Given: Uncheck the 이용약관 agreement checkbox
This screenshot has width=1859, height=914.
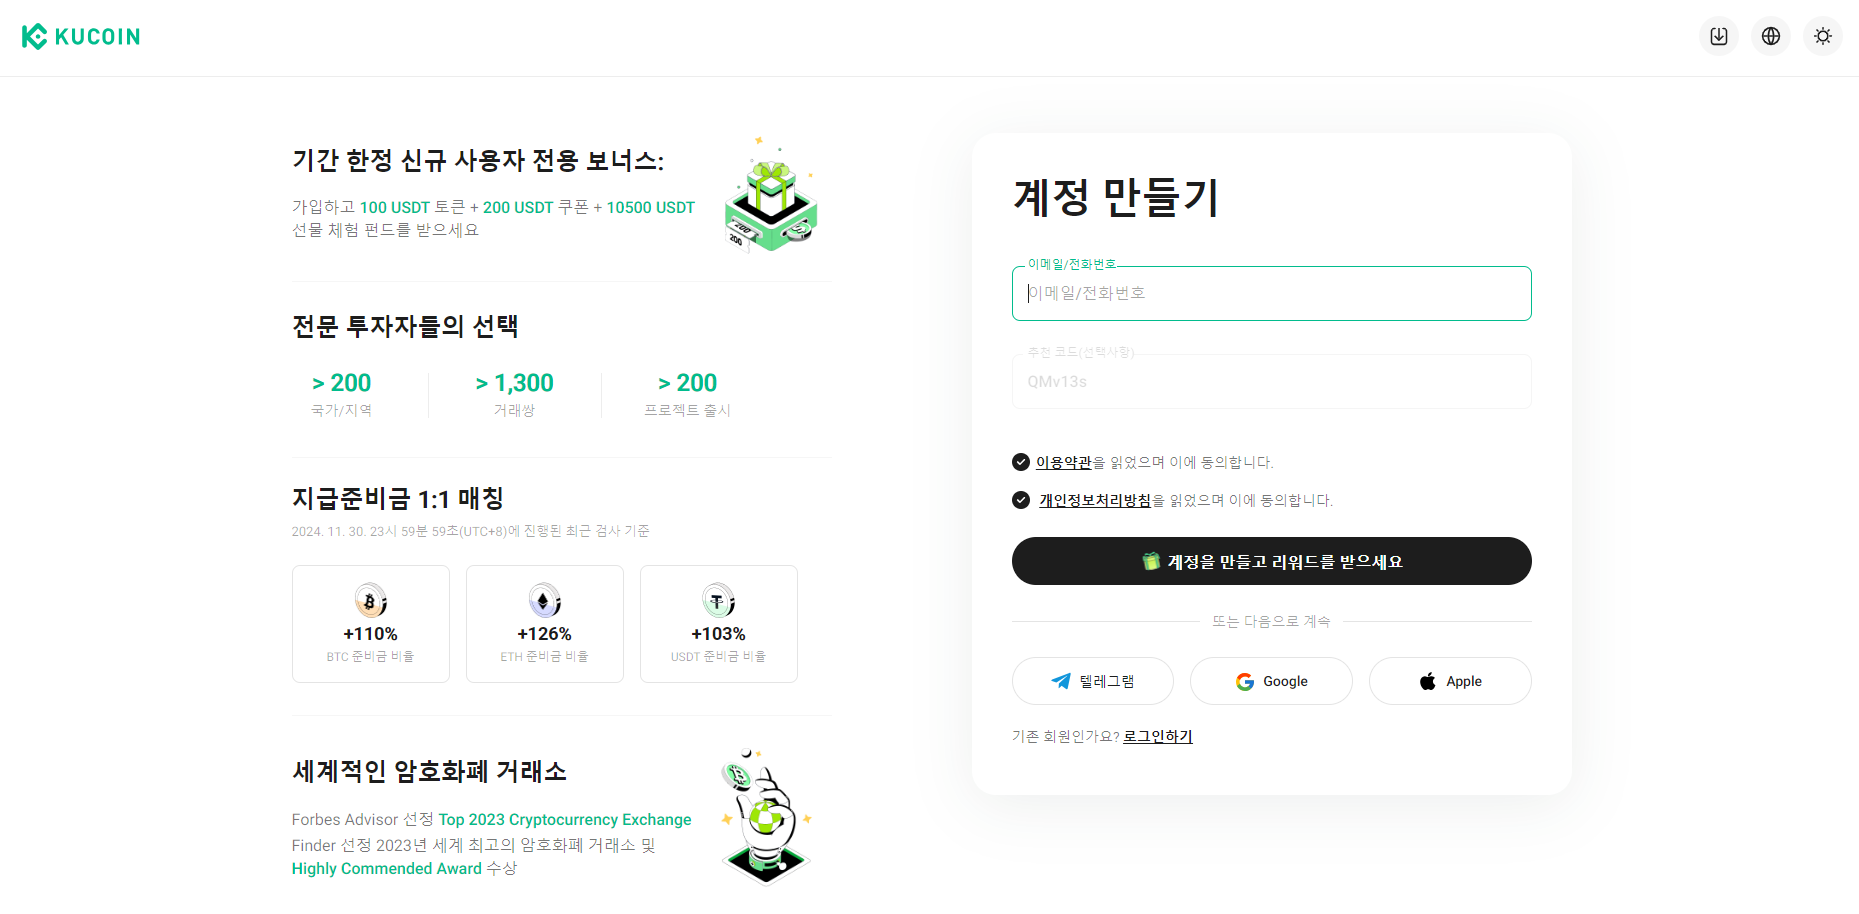Looking at the screenshot, I should (1021, 462).
